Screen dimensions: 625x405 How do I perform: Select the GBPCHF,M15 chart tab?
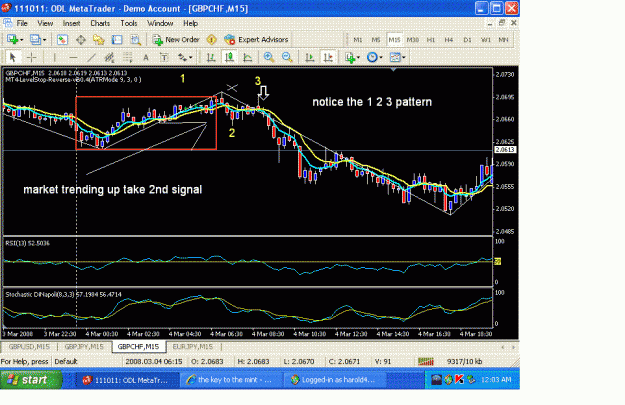tap(138, 347)
